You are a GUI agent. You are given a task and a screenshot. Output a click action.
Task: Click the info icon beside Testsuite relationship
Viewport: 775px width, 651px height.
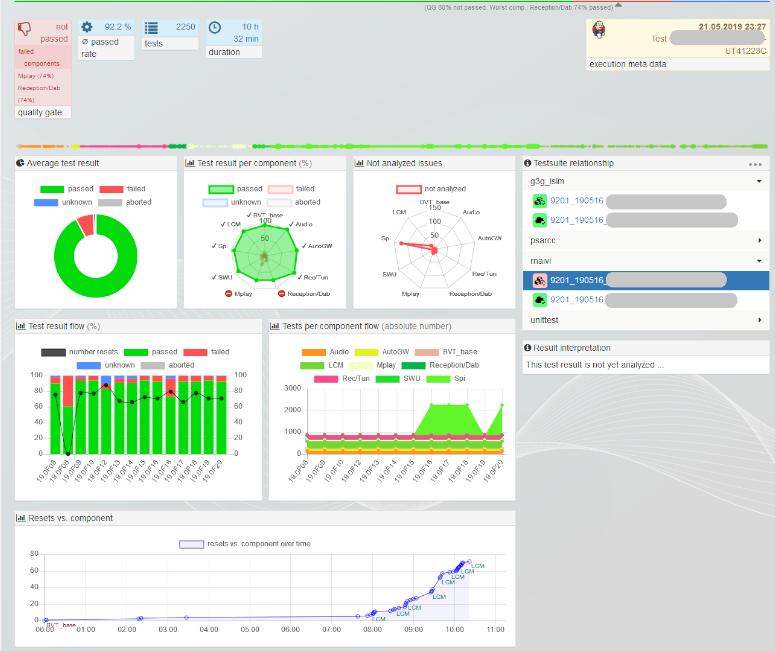pos(528,163)
